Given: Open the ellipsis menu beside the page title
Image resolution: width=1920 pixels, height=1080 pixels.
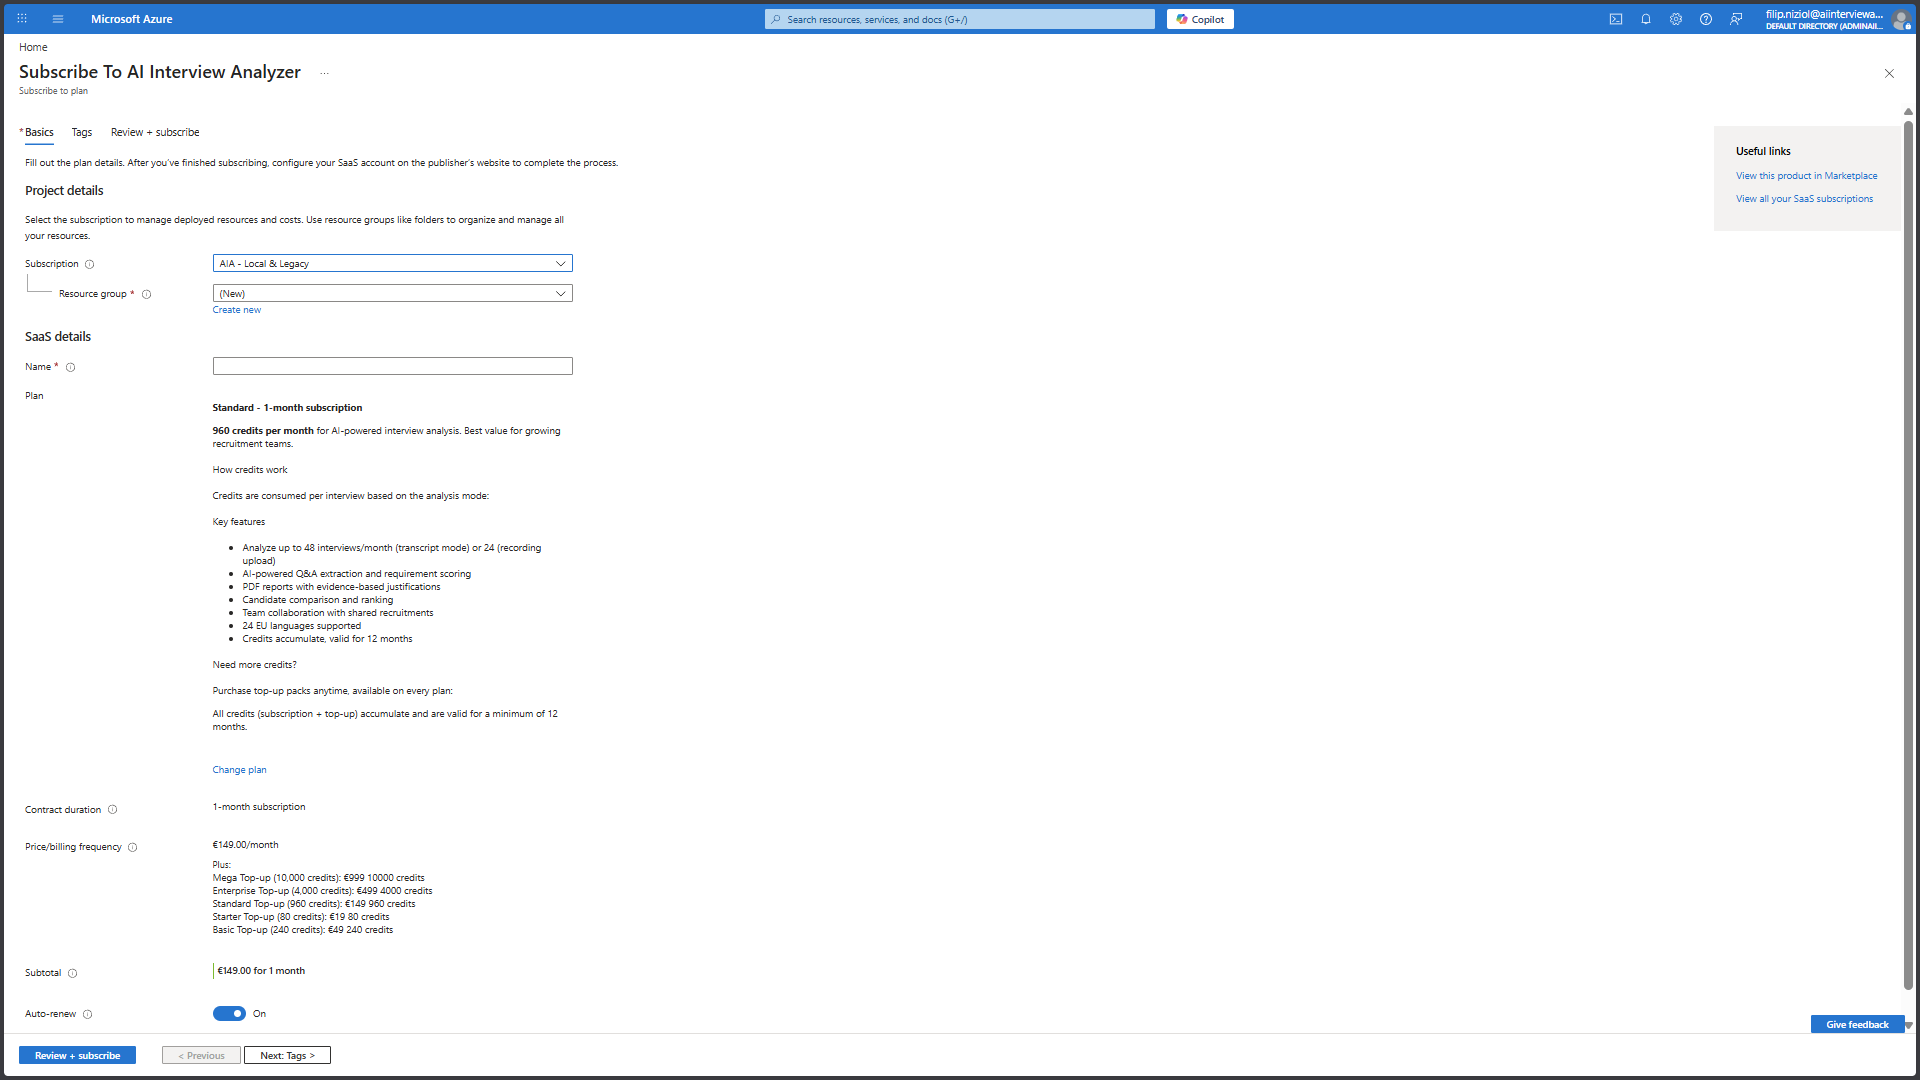Looking at the screenshot, I should point(324,73).
